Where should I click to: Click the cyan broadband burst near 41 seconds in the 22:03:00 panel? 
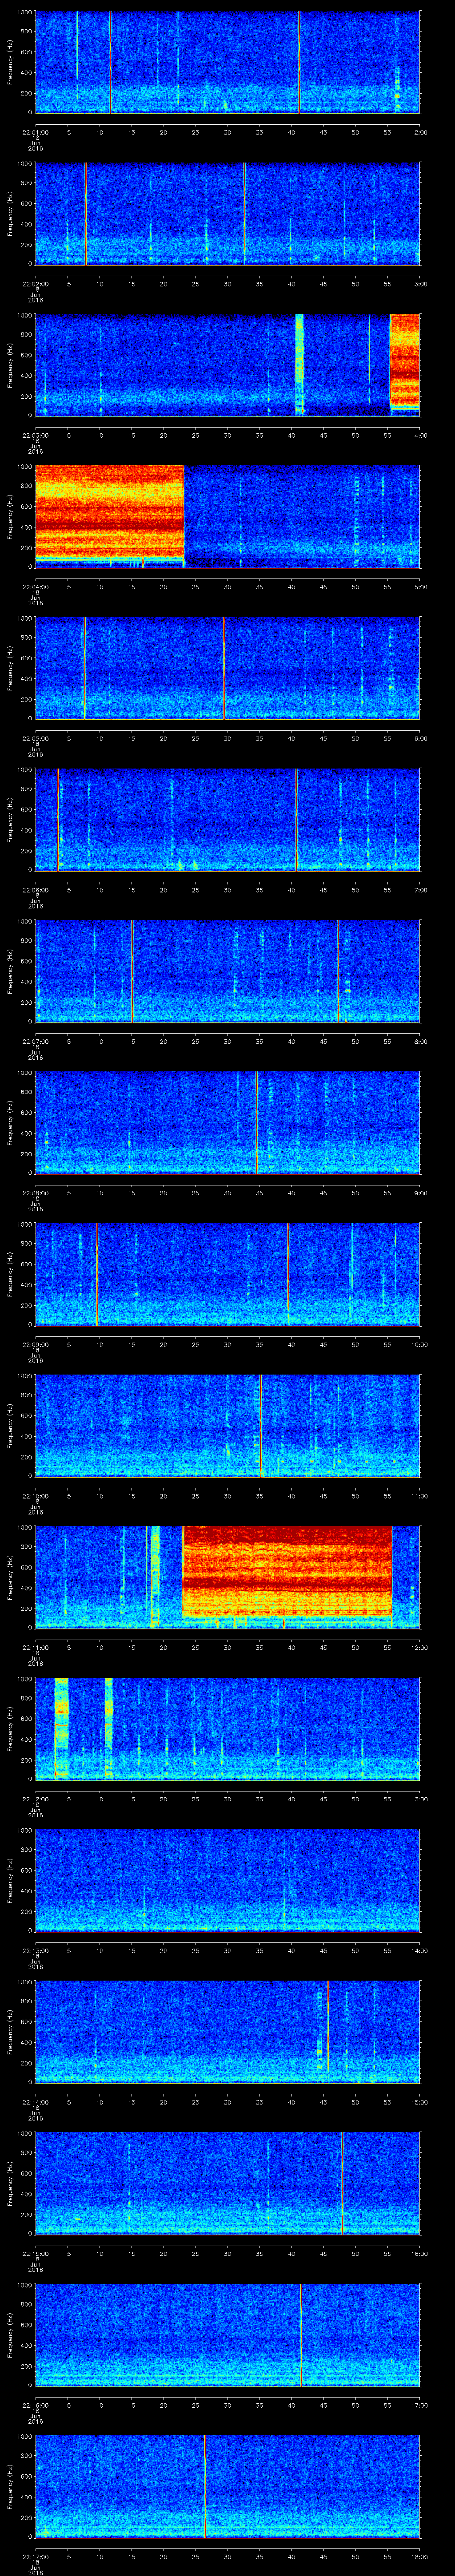(299, 364)
